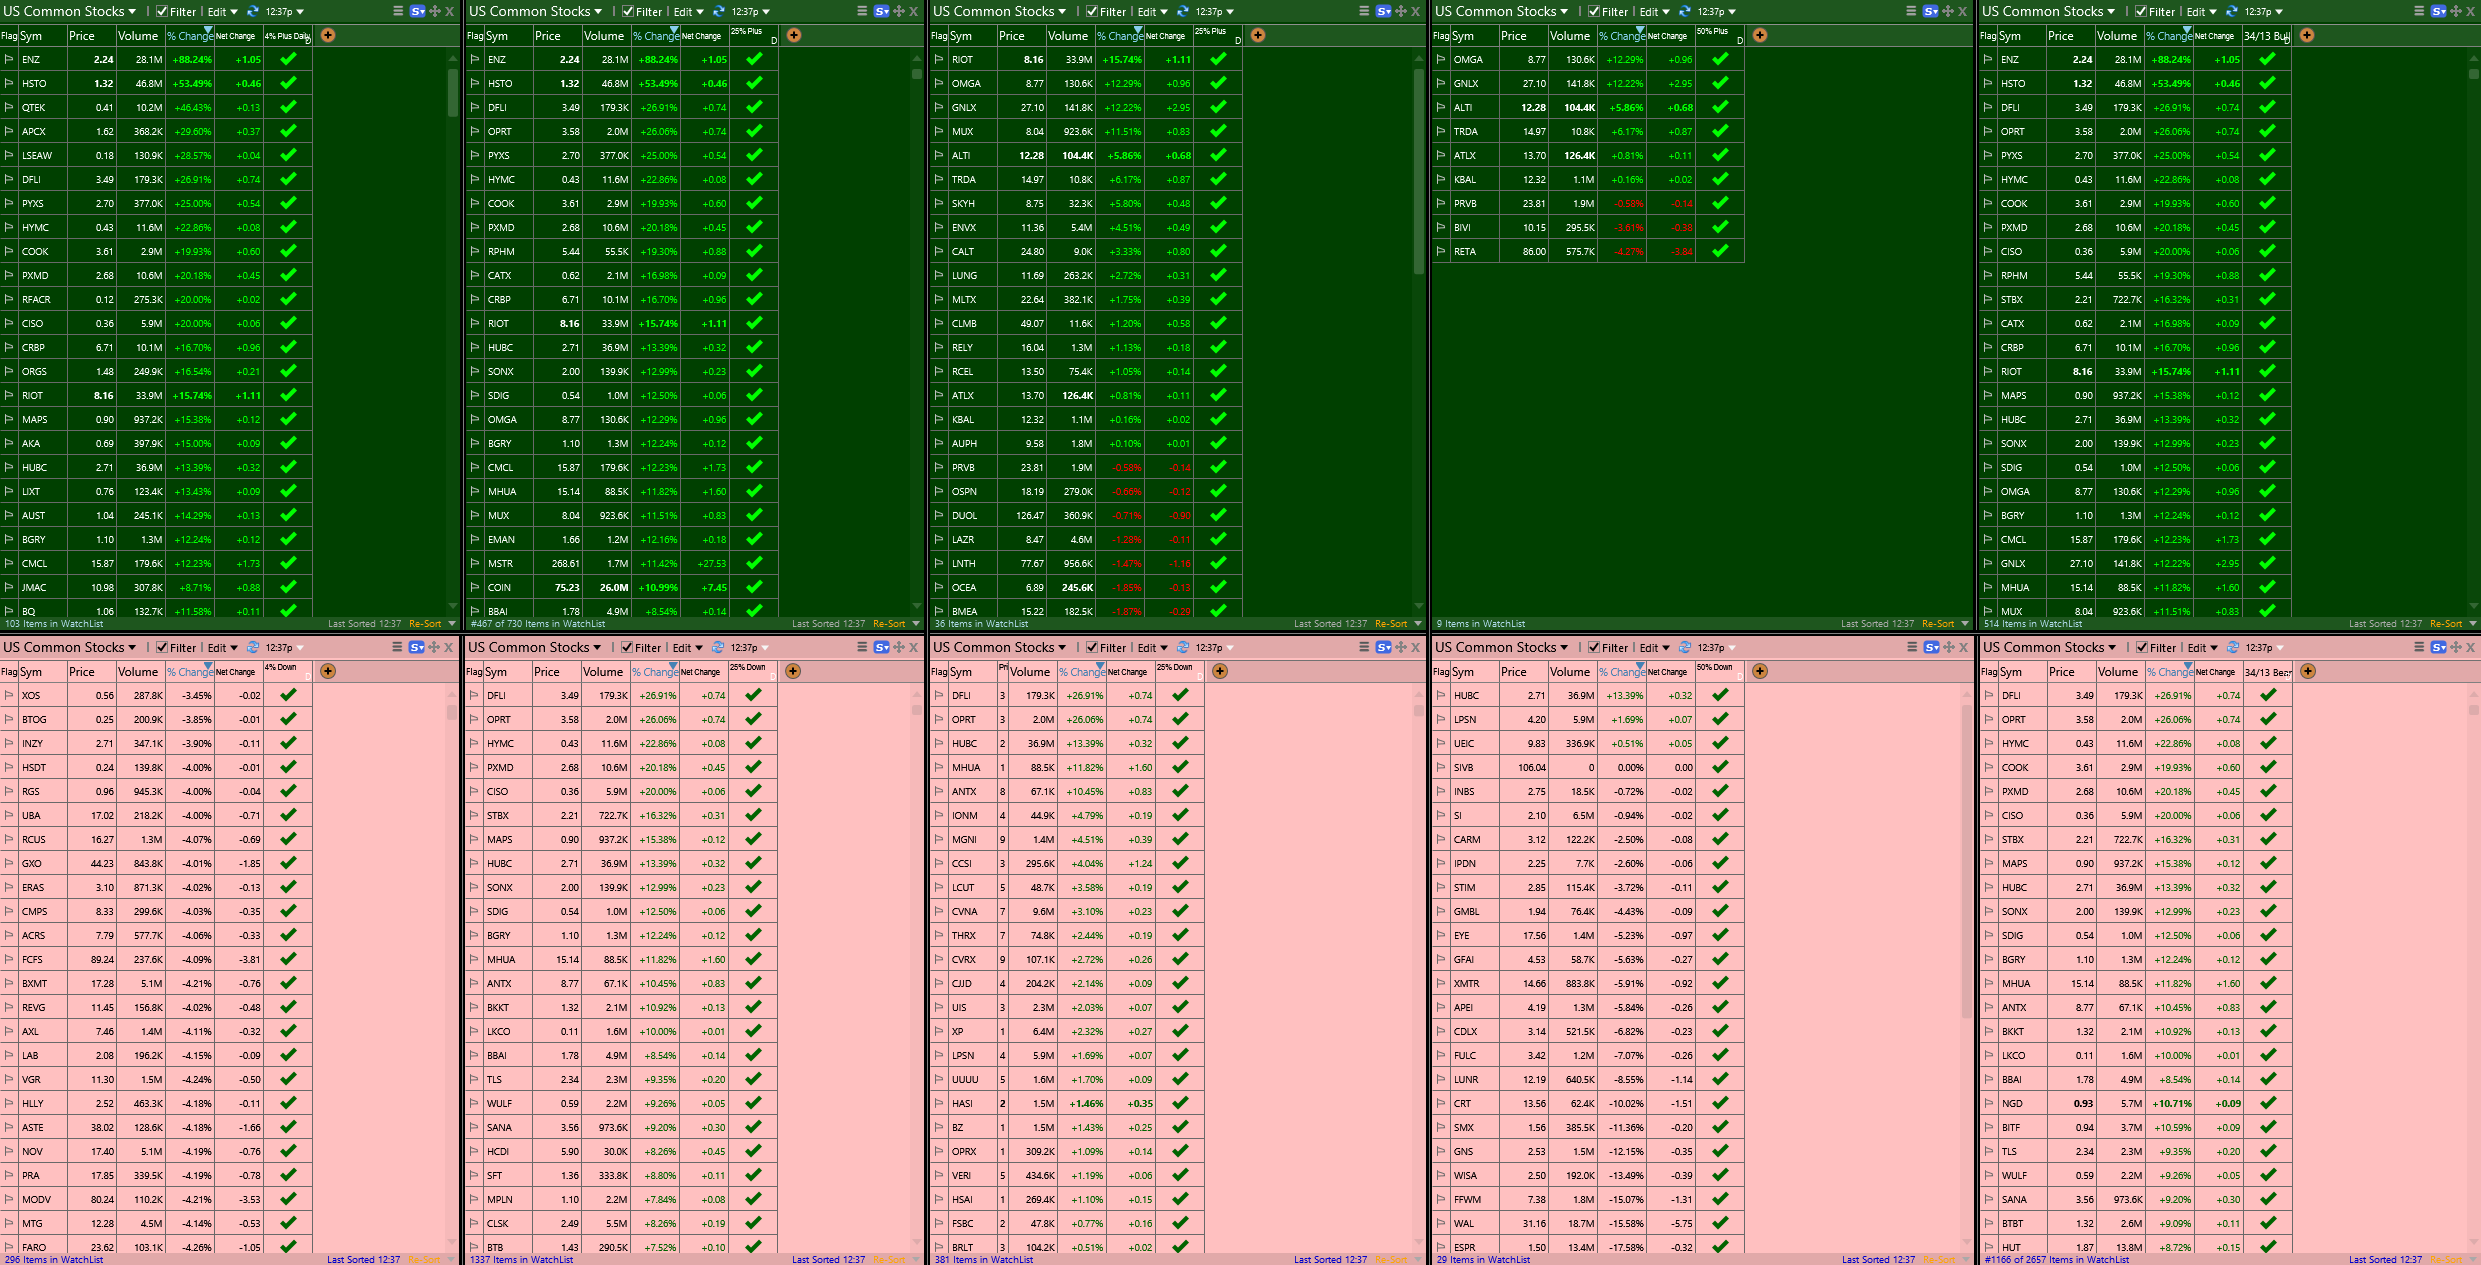
Task: Click the flag icon next to ENZ
Action: click(10, 59)
